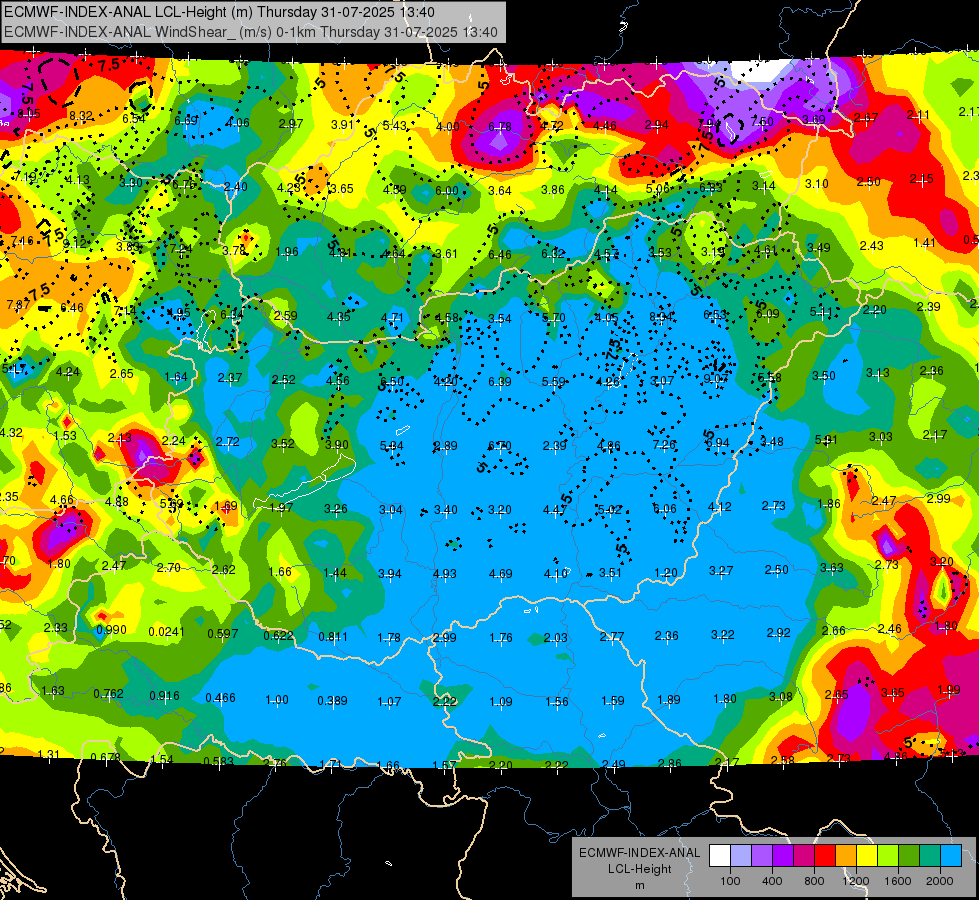Image resolution: width=979 pixels, height=900 pixels.
Task: Click the LCL-Height label in the legend box
Action: coord(639,869)
